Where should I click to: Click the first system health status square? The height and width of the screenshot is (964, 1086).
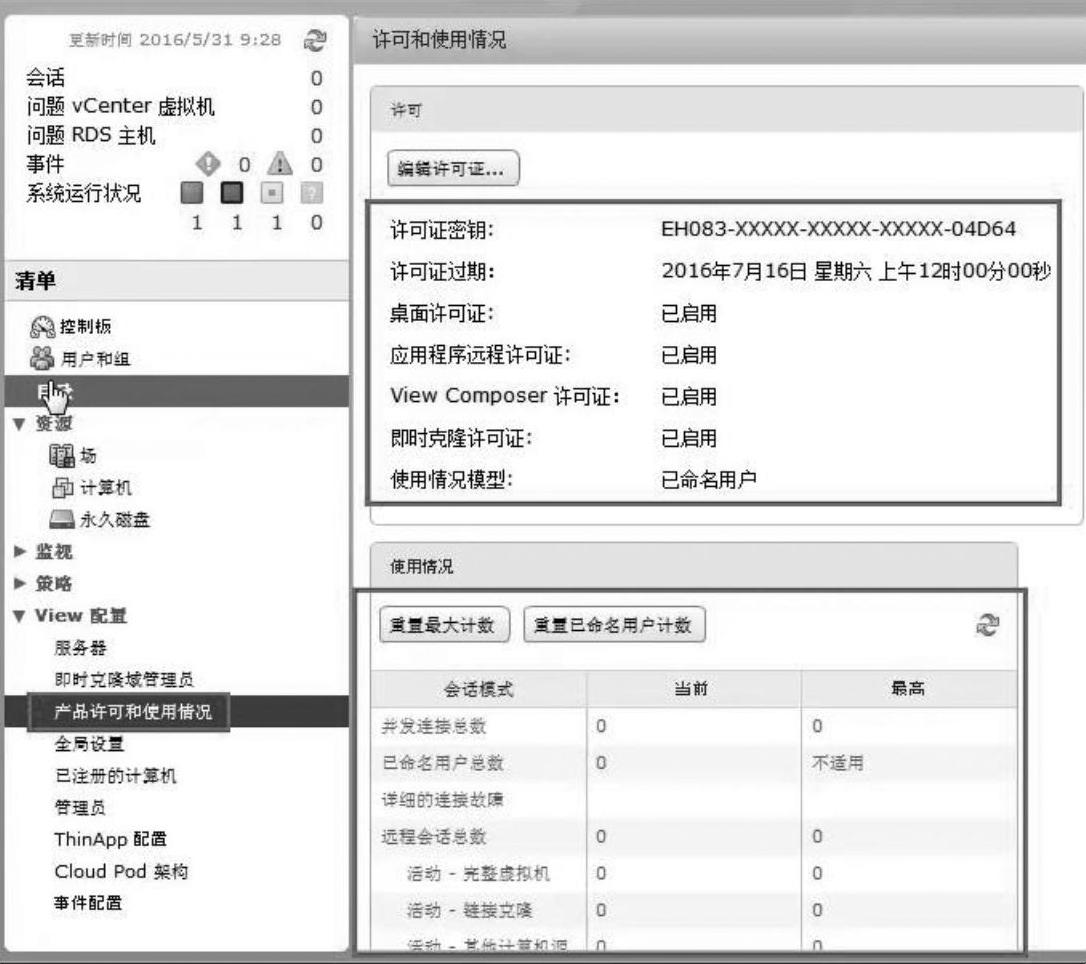[192, 193]
